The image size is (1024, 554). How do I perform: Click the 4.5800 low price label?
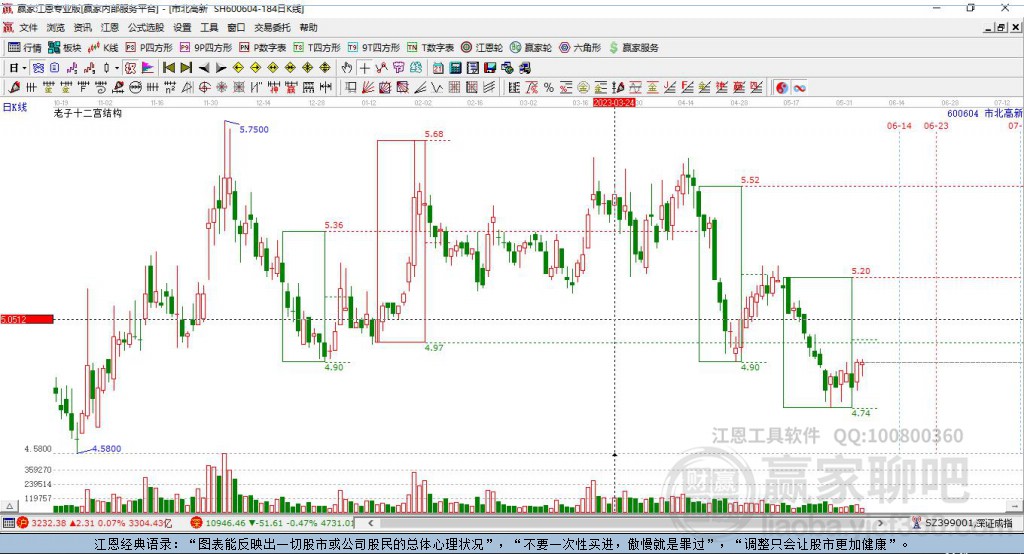[x=106, y=449]
